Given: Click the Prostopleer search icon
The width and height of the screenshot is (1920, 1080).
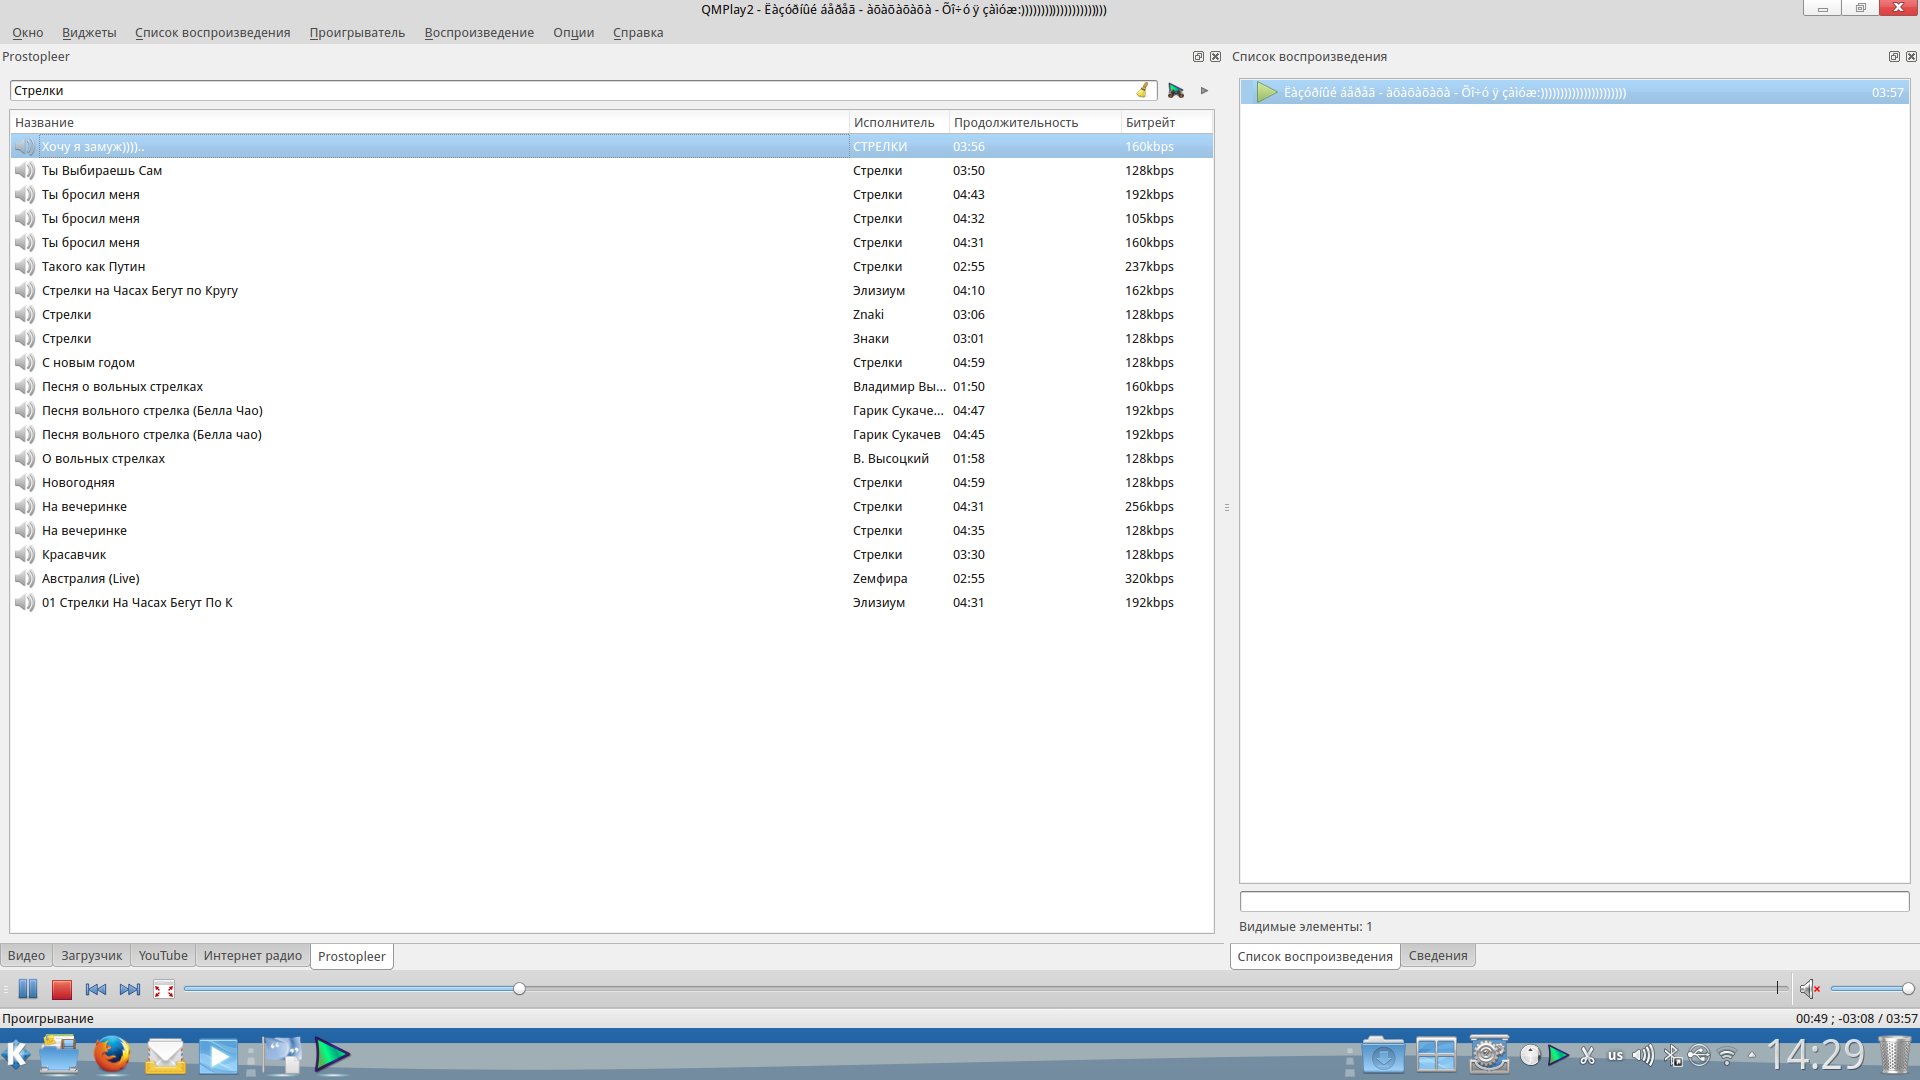Looking at the screenshot, I should tap(1176, 90).
